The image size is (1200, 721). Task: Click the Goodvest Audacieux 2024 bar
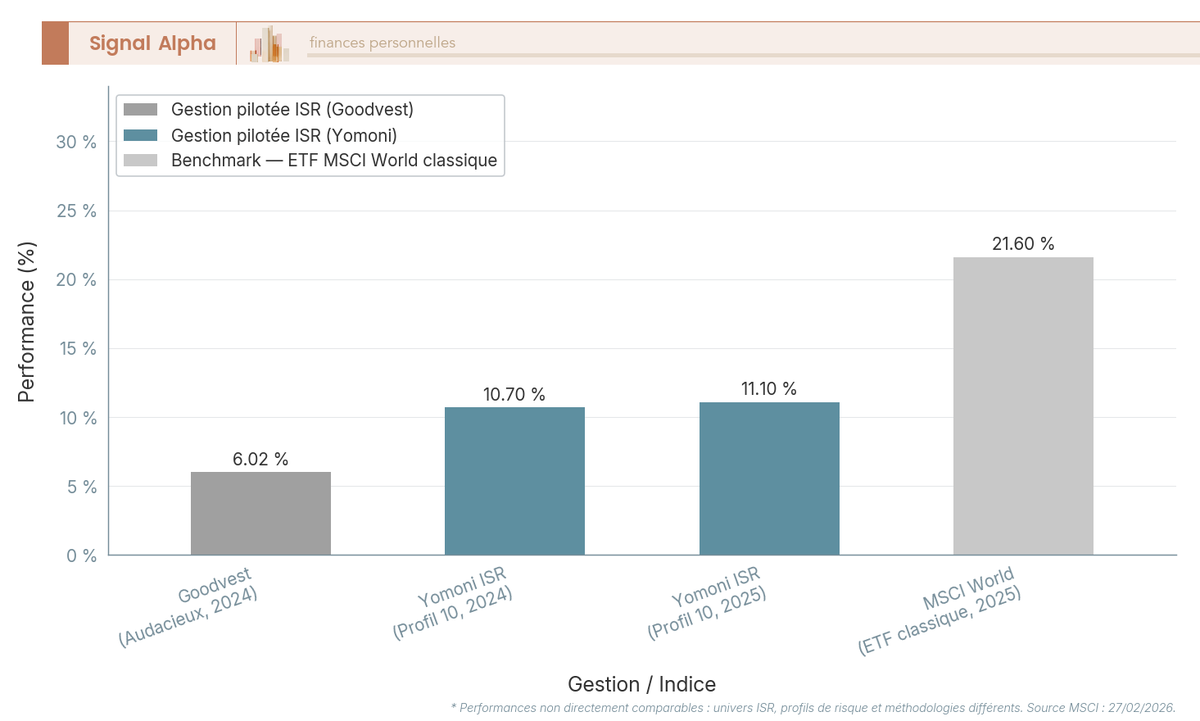click(x=260, y=513)
